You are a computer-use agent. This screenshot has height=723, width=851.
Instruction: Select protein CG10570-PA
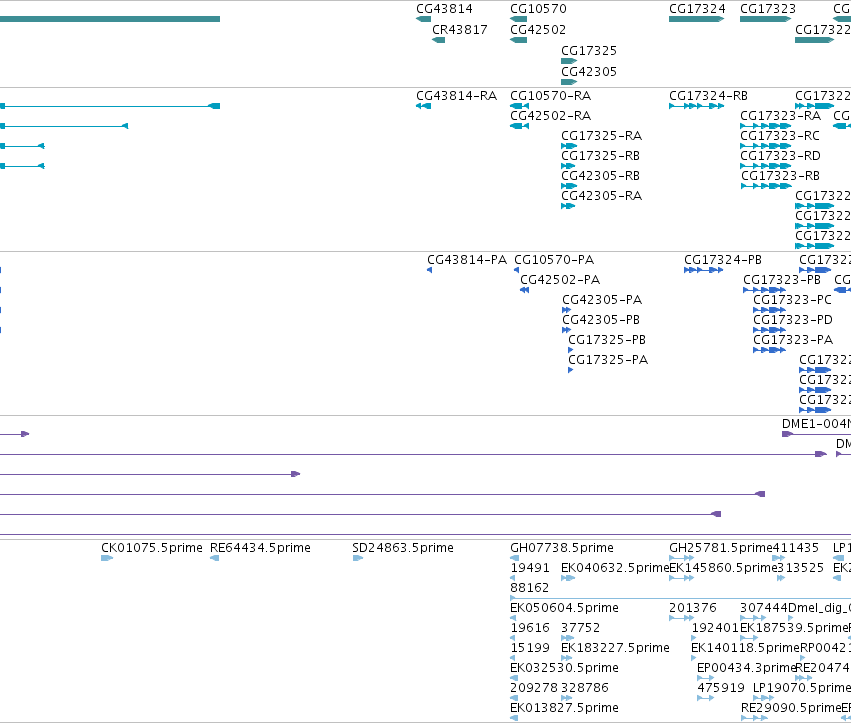(x=554, y=259)
